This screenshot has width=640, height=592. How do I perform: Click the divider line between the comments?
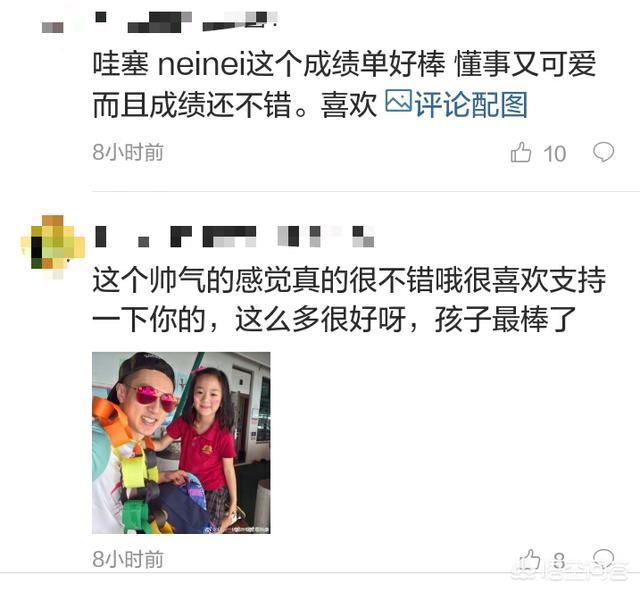point(366,191)
